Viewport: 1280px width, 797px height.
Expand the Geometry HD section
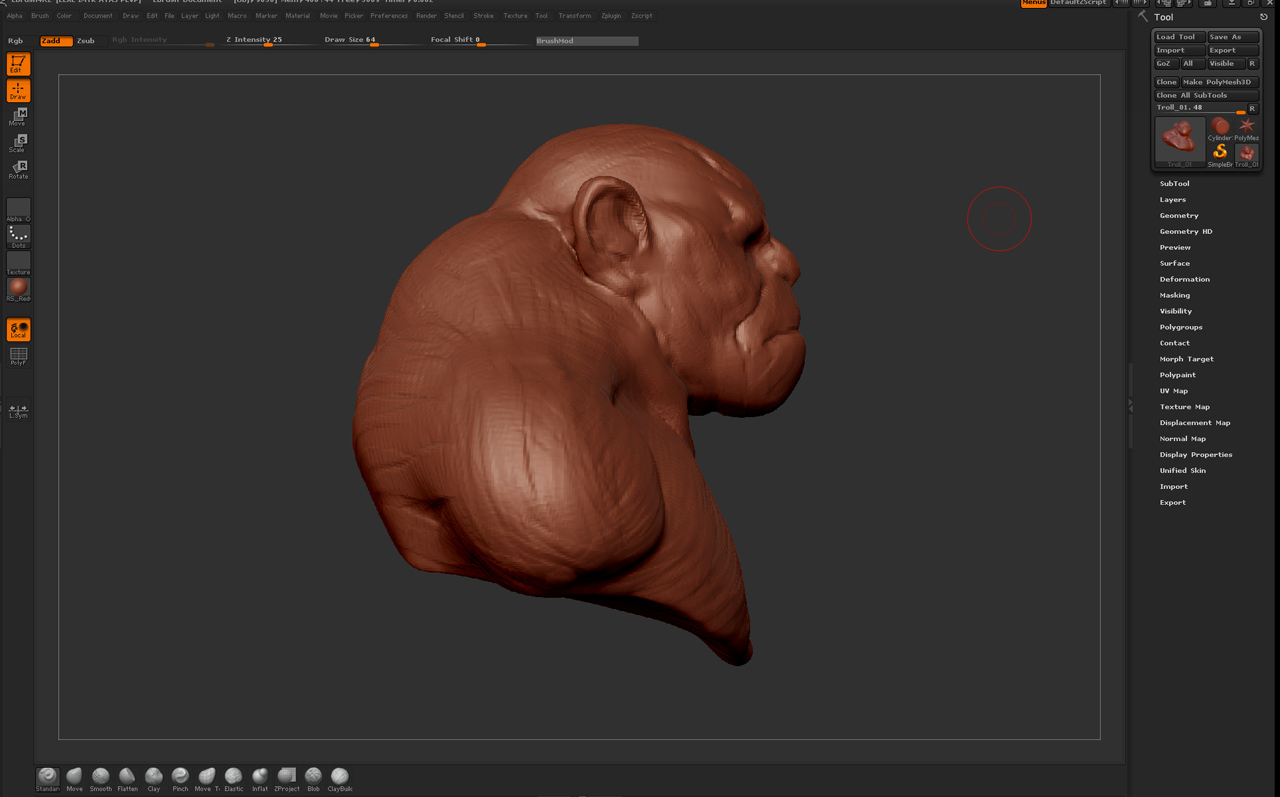point(1186,232)
